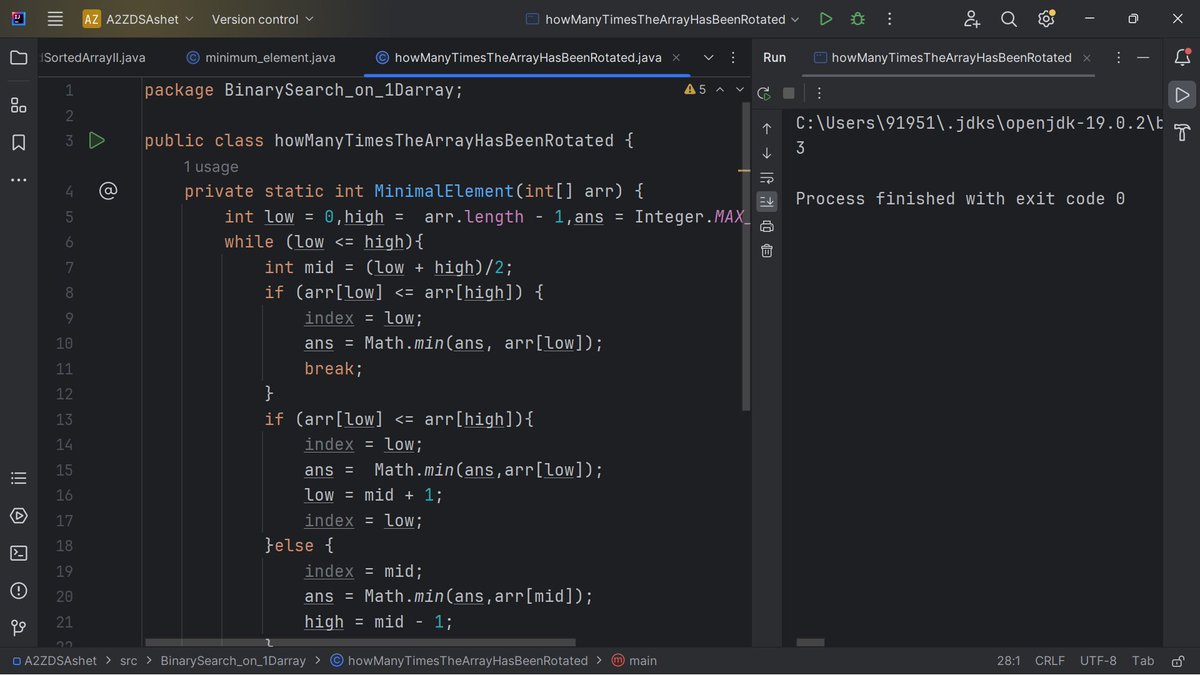This screenshot has width=1200, height=675.
Task: Navigate up the stack trace arrow
Action: (x=767, y=128)
